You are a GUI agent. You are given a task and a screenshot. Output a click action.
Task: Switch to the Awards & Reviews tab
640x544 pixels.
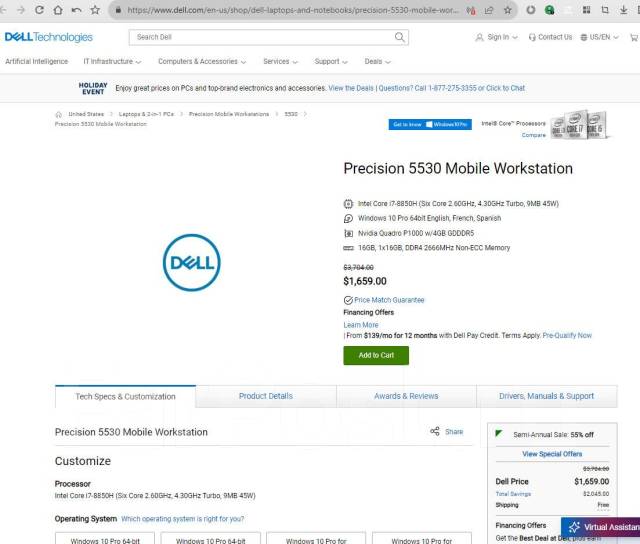pos(406,396)
